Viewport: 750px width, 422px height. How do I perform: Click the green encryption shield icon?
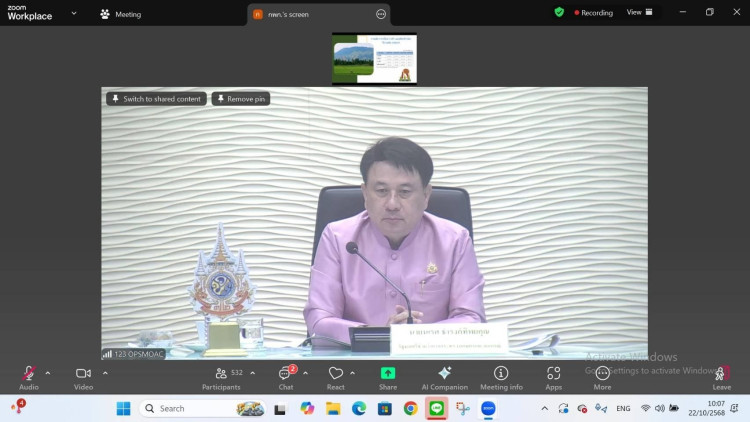click(x=559, y=13)
